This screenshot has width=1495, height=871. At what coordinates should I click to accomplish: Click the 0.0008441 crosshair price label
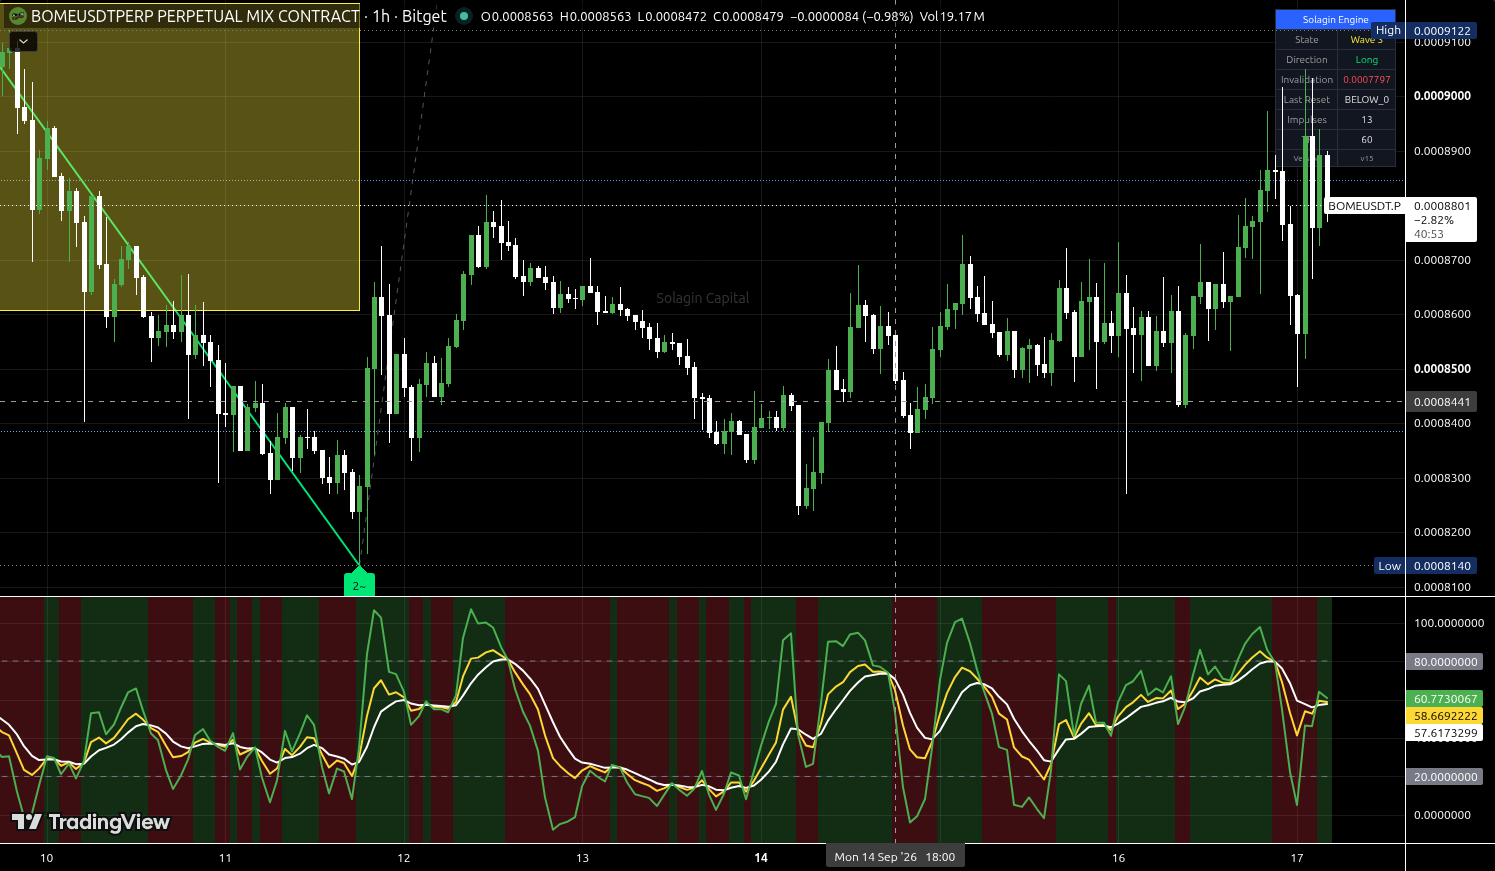(x=1441, y=402)
